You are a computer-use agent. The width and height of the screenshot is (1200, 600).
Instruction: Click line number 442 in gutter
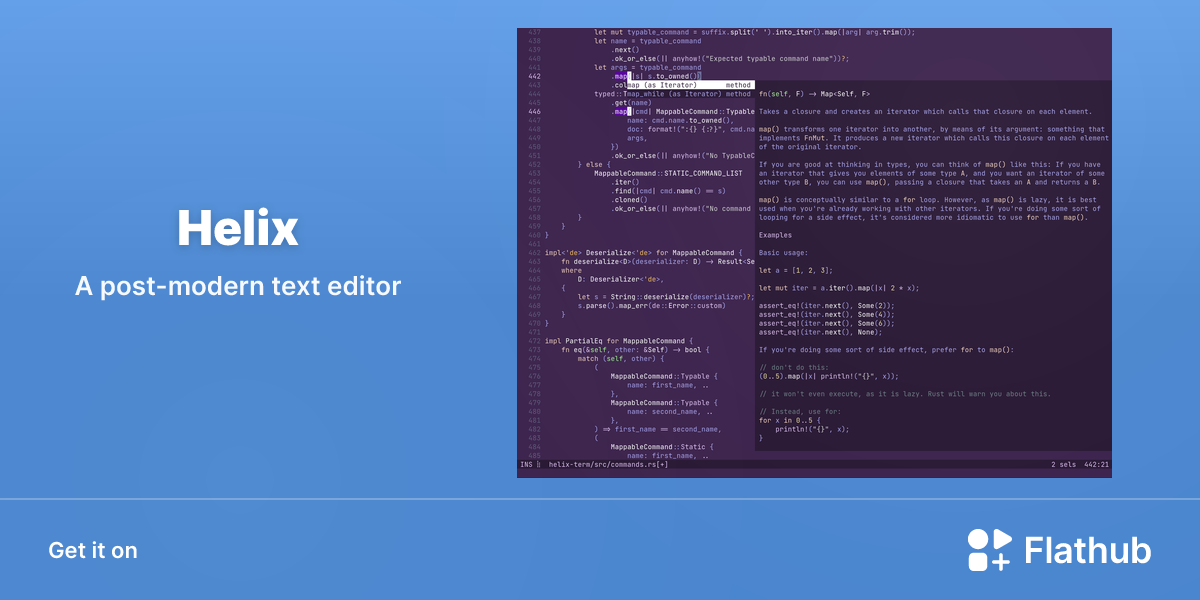tap(533, 76)
